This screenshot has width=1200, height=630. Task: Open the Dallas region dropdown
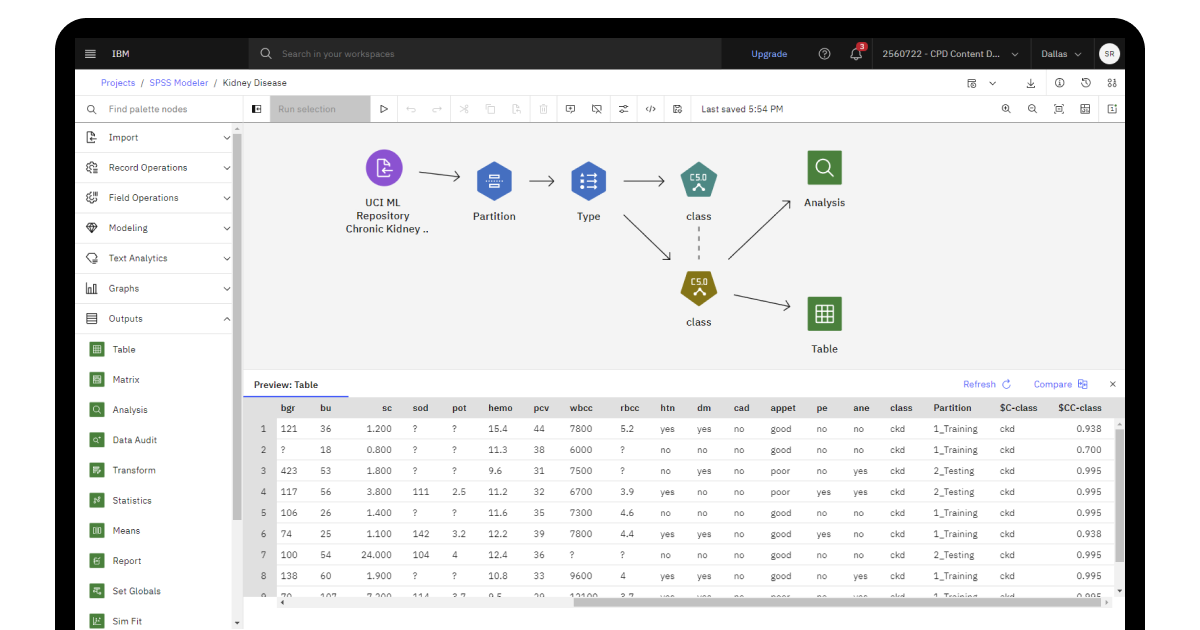1061,53
